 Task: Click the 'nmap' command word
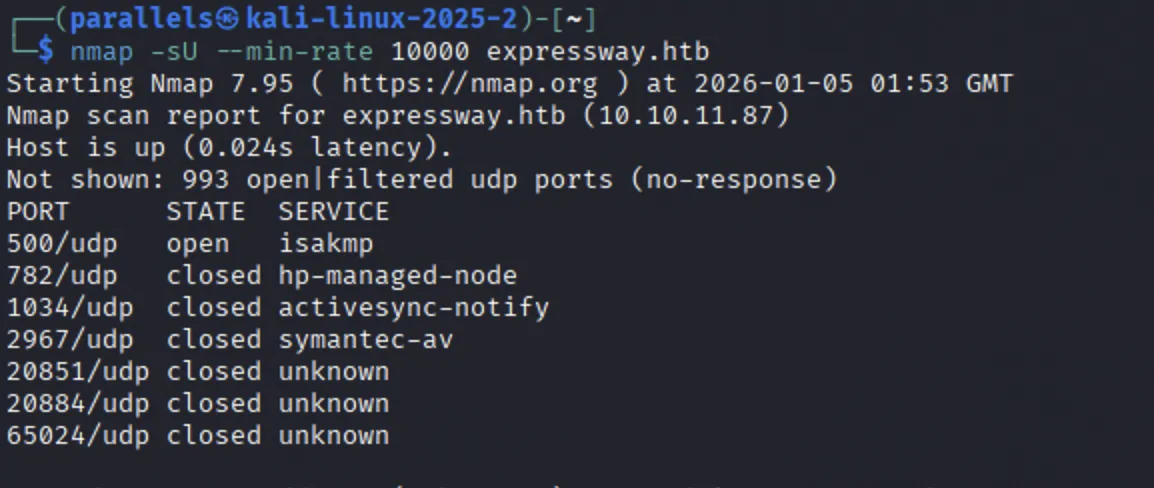pyautogui.click(x=102, y=52)
